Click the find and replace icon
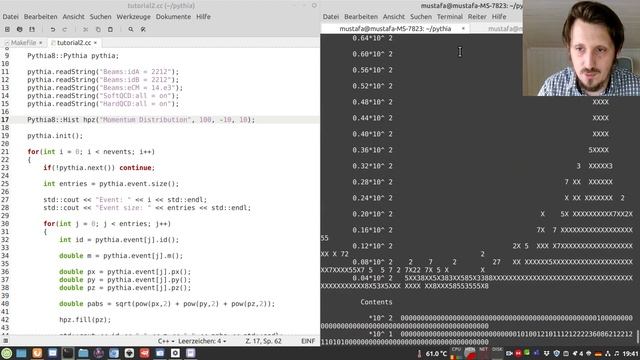 pyautogui.click(x=143, y=29)
